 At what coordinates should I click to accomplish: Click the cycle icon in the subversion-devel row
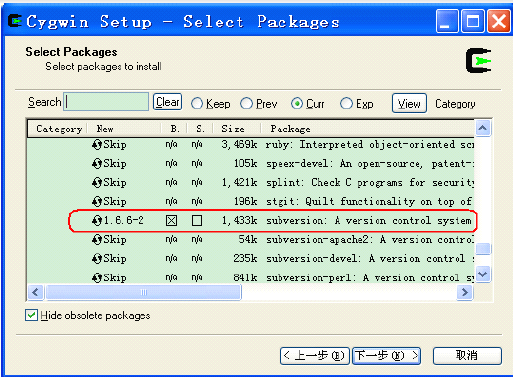pyautogui.click(x=97, y=259)
